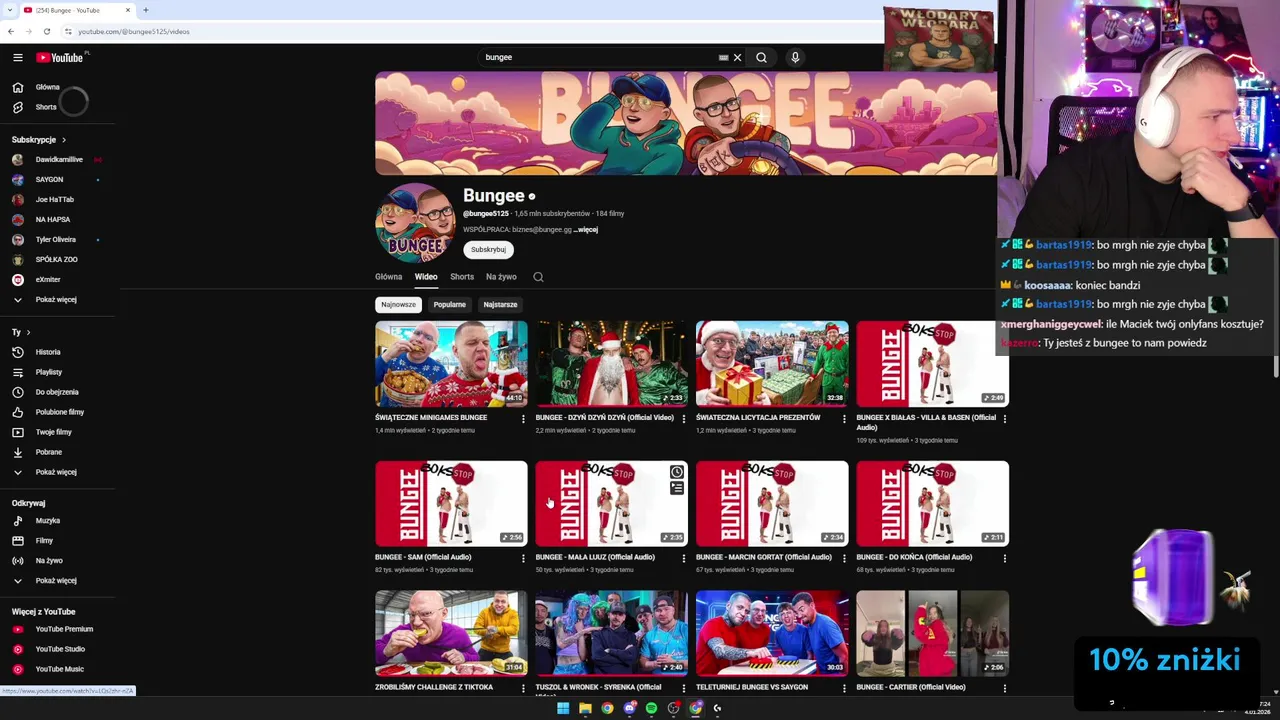The image size is (1280, 720).
Task: Open the YouTube hamburger guide menu
Action: [x=17, y=57]
